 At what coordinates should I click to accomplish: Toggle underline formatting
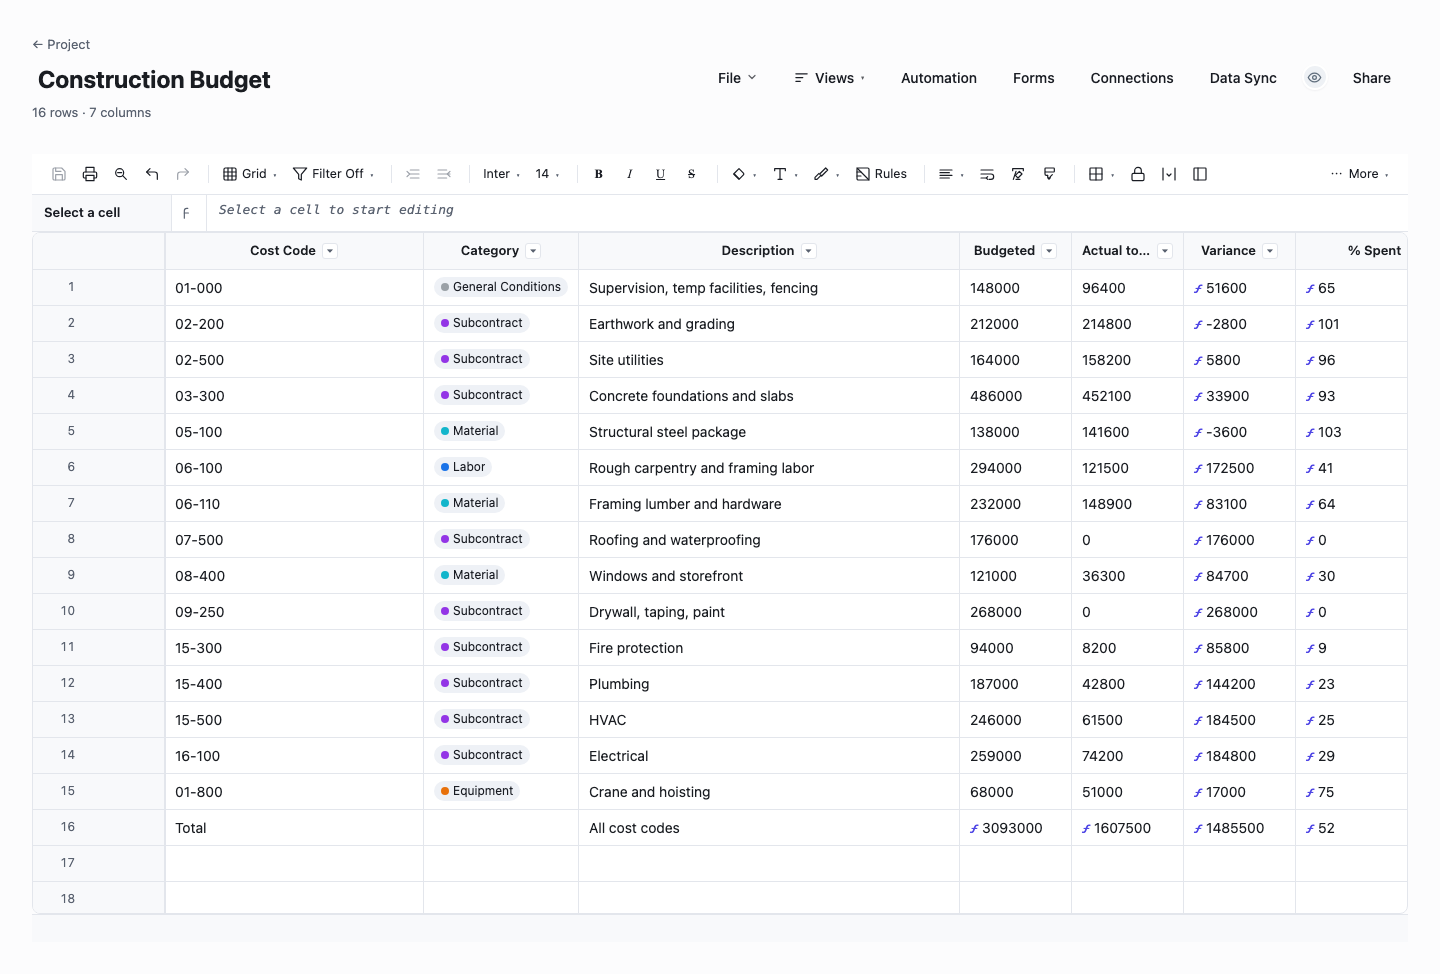661,174
